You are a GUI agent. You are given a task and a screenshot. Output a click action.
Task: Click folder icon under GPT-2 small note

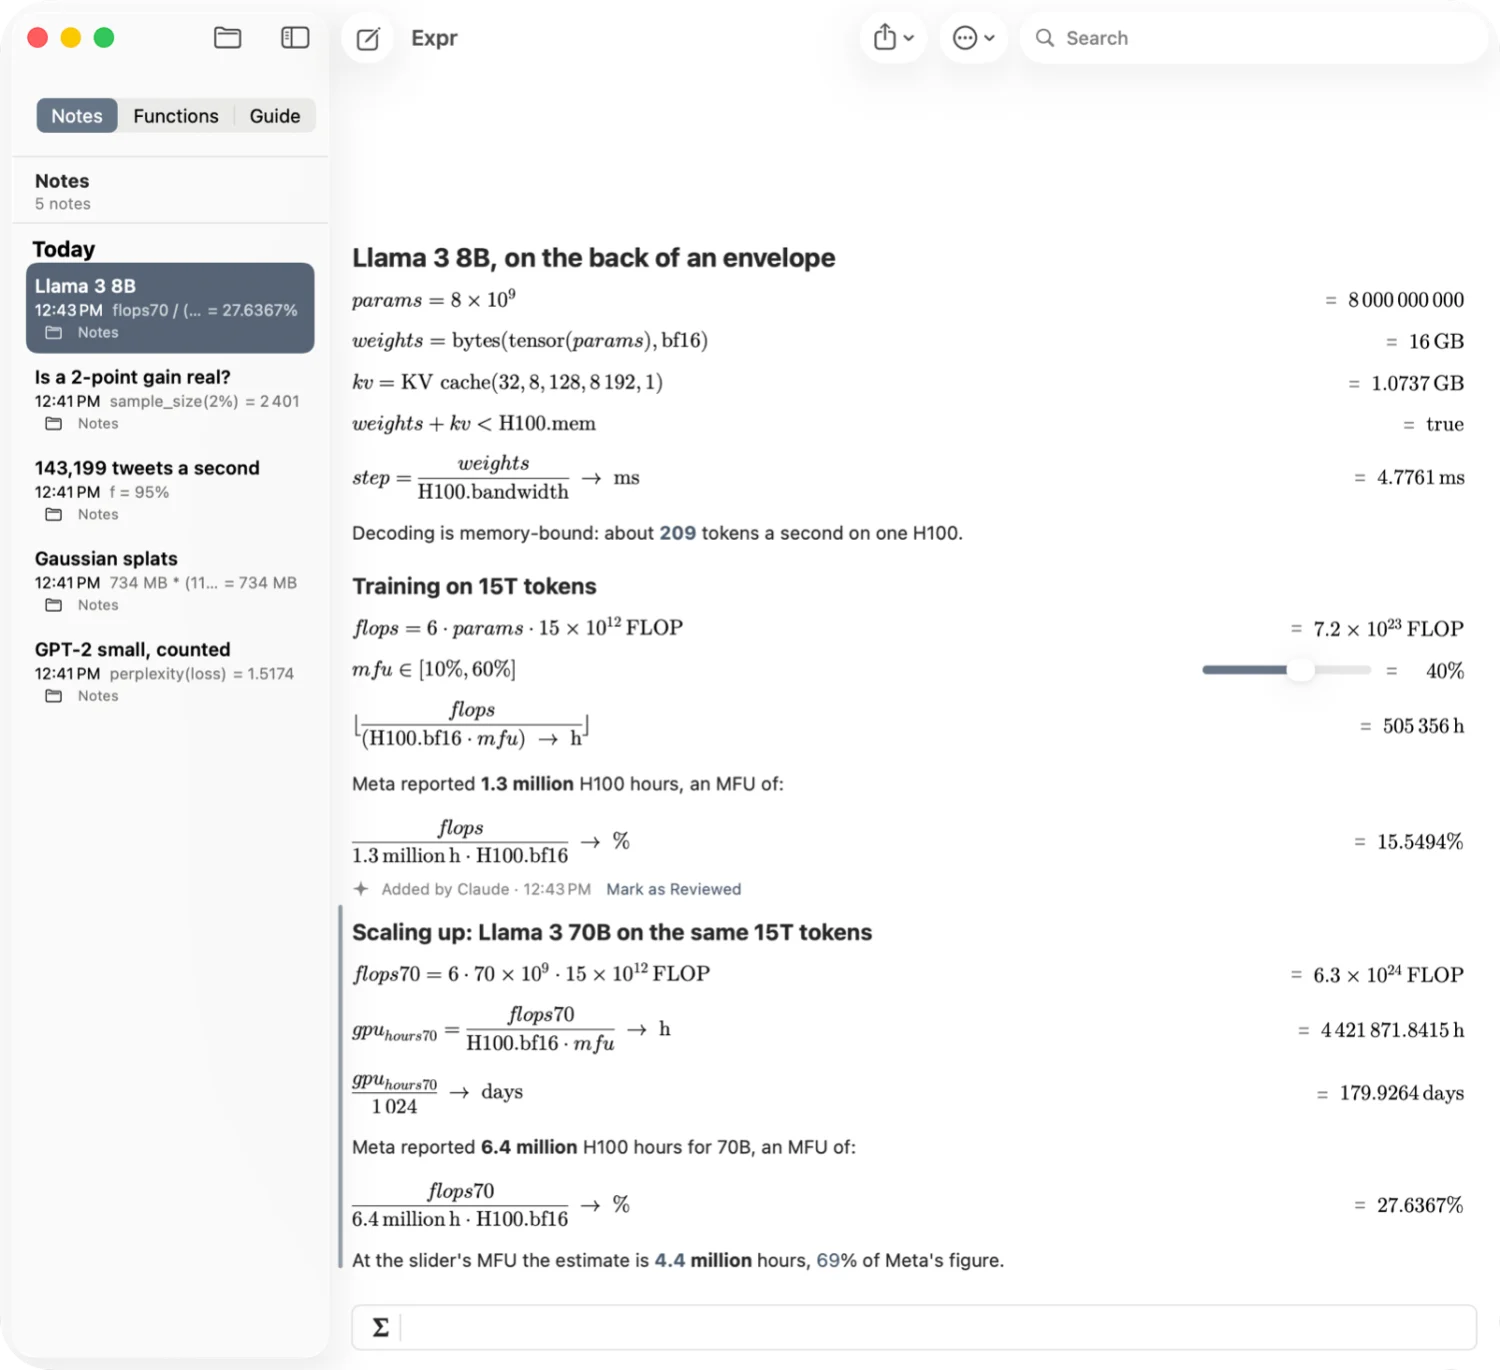pos(54,696)
